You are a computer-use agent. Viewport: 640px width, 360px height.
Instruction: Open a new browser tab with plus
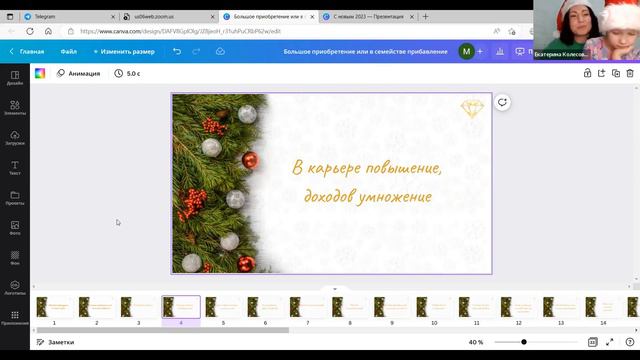(425, 17)
